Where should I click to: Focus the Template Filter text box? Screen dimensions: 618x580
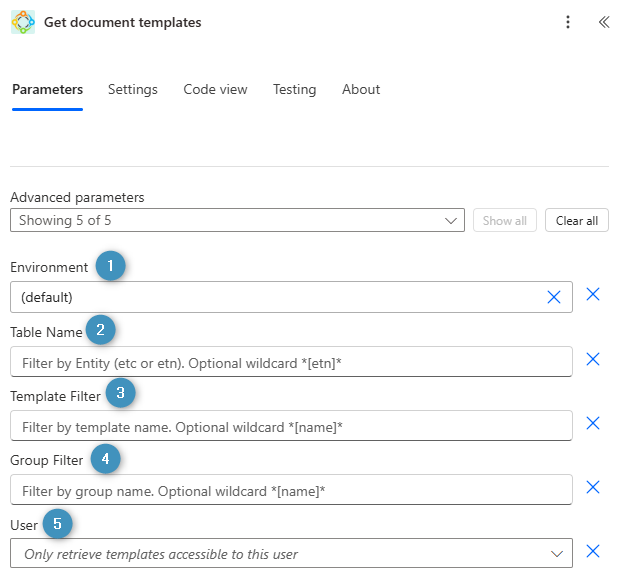point(290,426)
